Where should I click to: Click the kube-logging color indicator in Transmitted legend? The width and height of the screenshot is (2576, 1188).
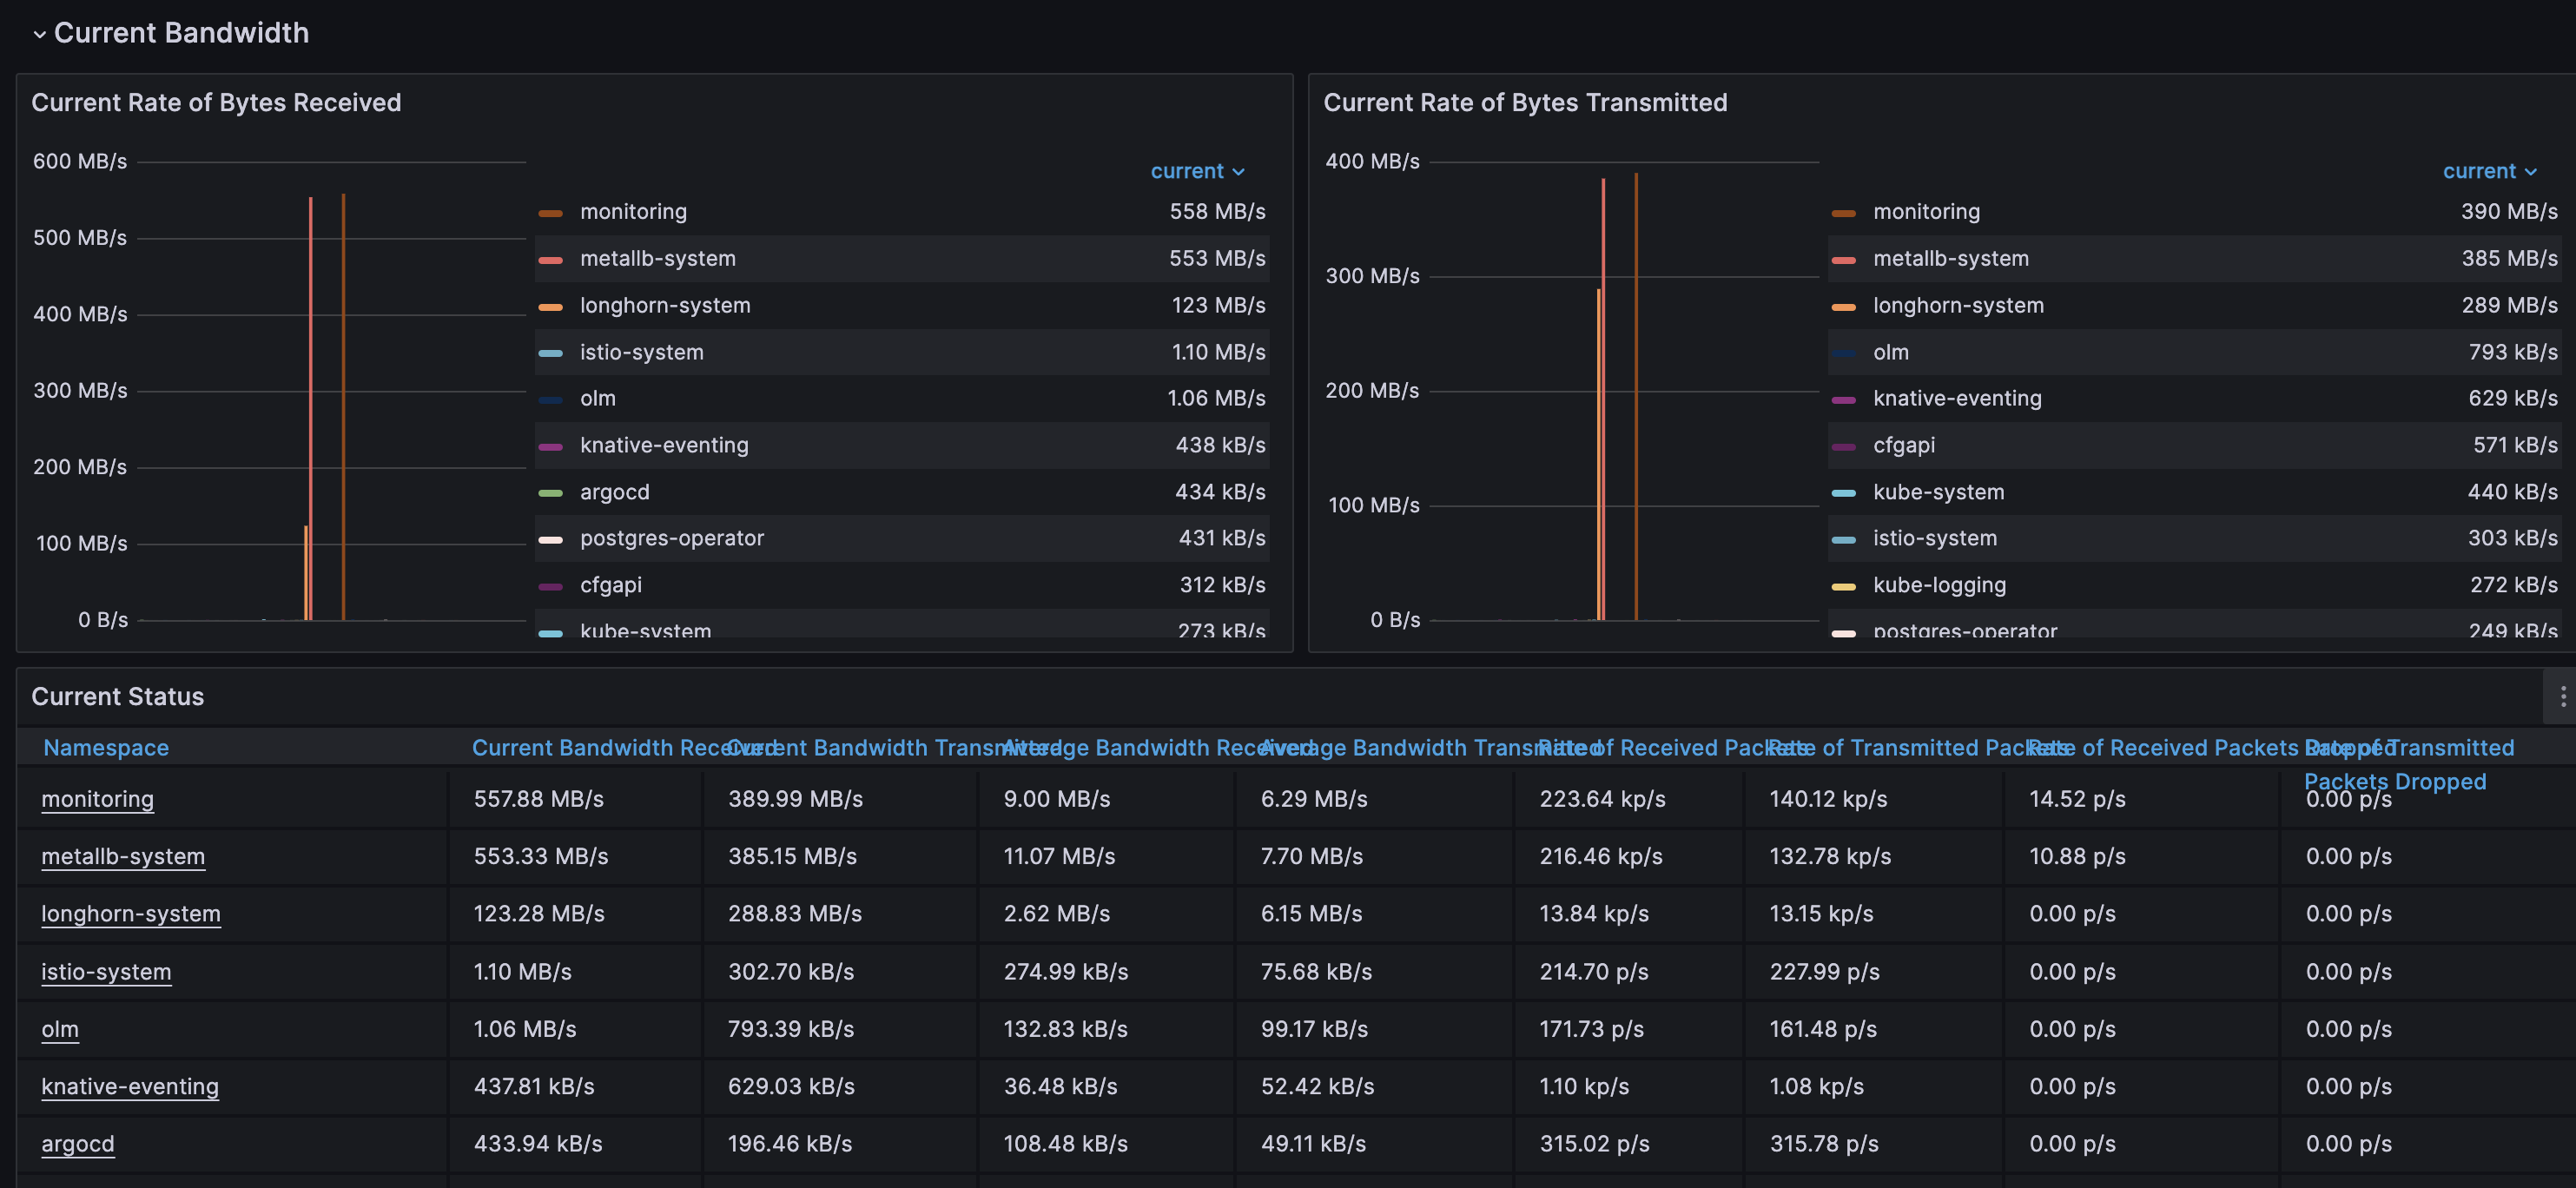tap(1844, 585)
